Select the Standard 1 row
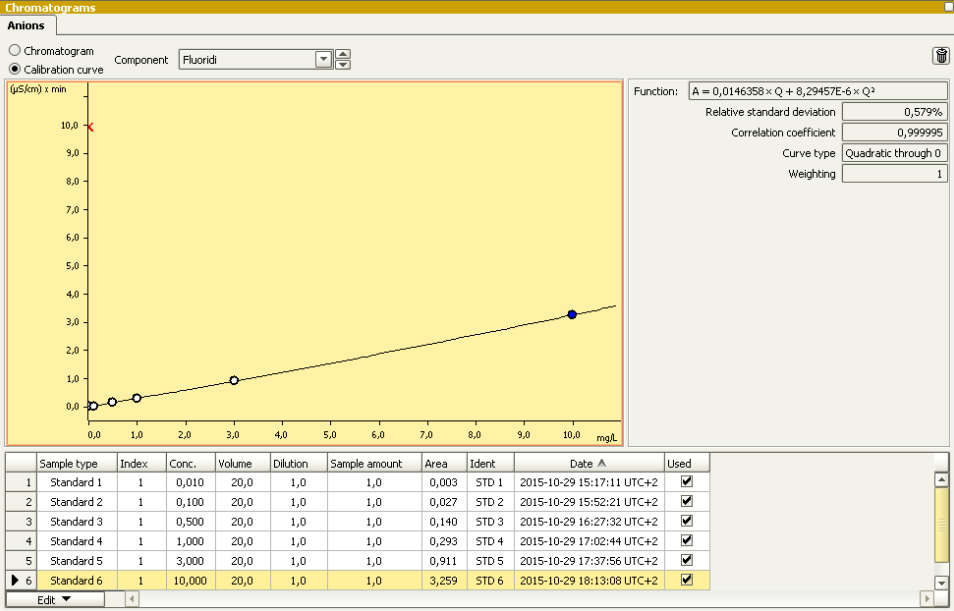This screenshot has width=954, height=611. (358, 482)
